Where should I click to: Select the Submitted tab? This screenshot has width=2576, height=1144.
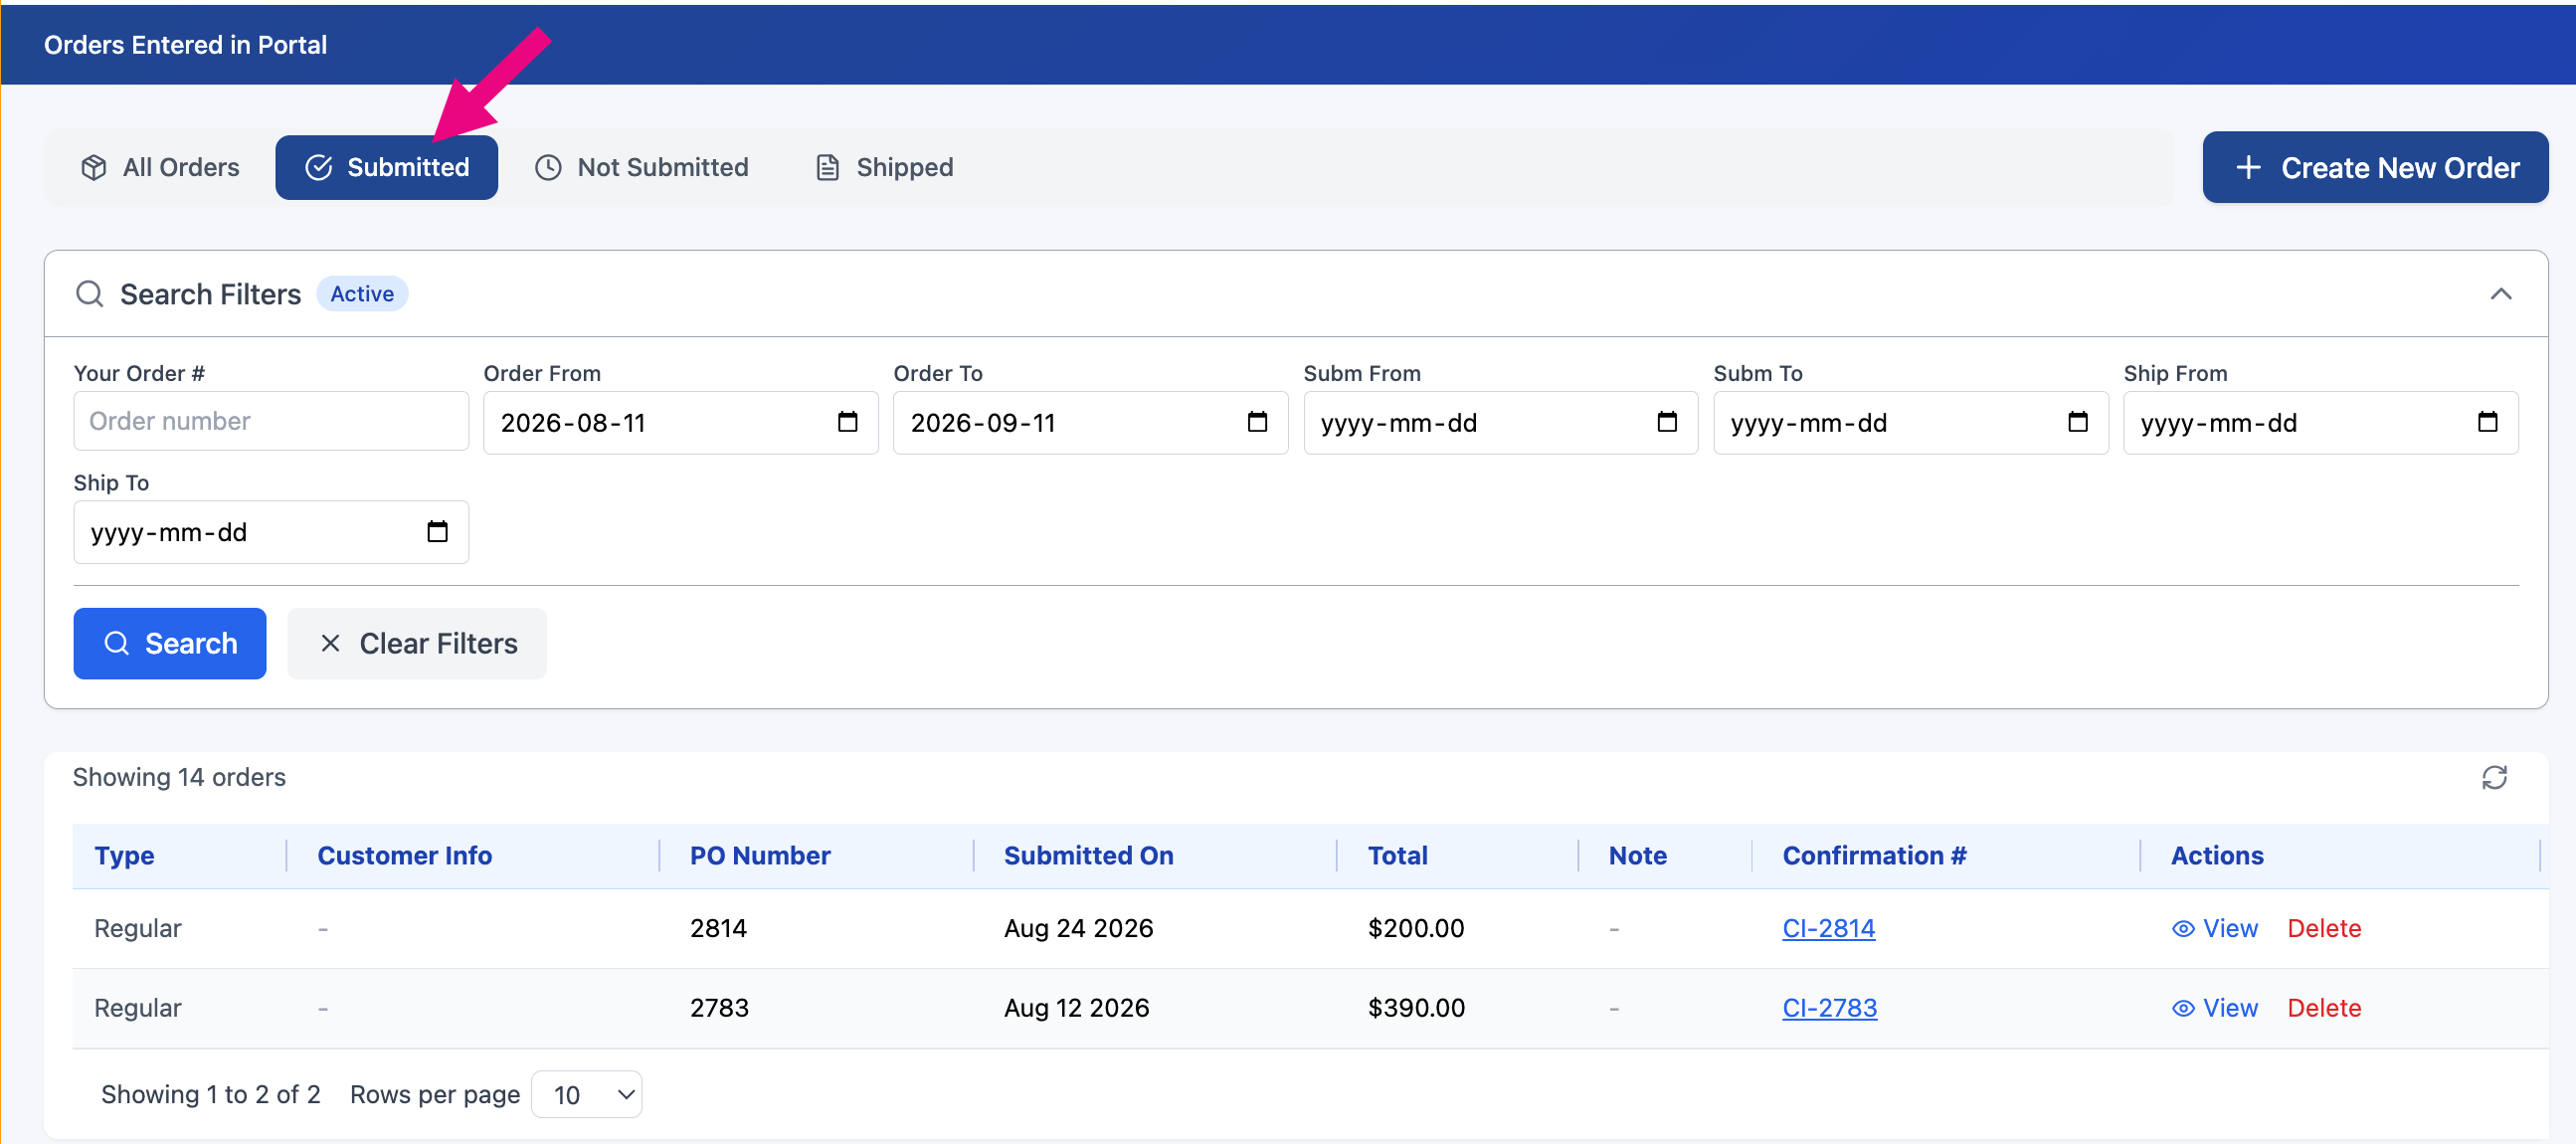387,167
